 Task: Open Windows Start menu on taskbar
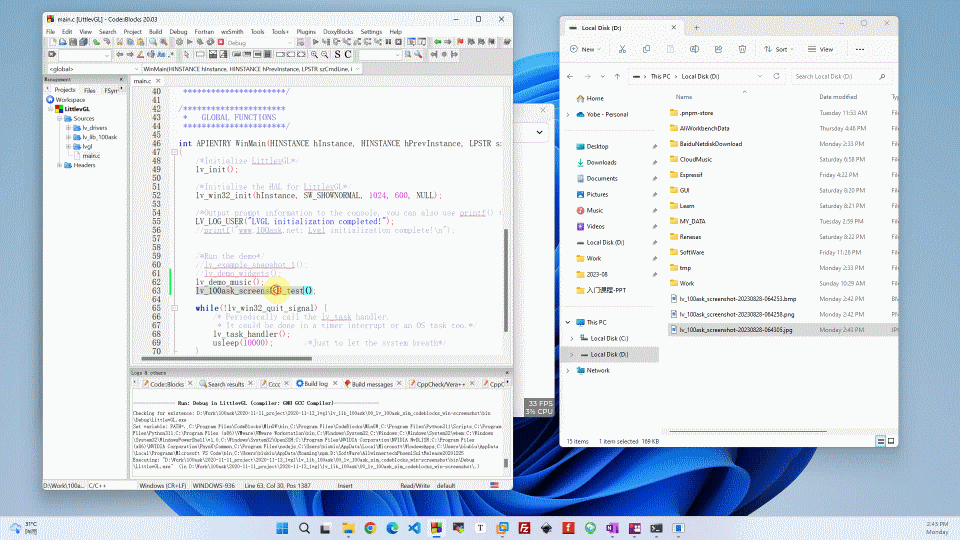pyautogui.click(x=282, y=528)
